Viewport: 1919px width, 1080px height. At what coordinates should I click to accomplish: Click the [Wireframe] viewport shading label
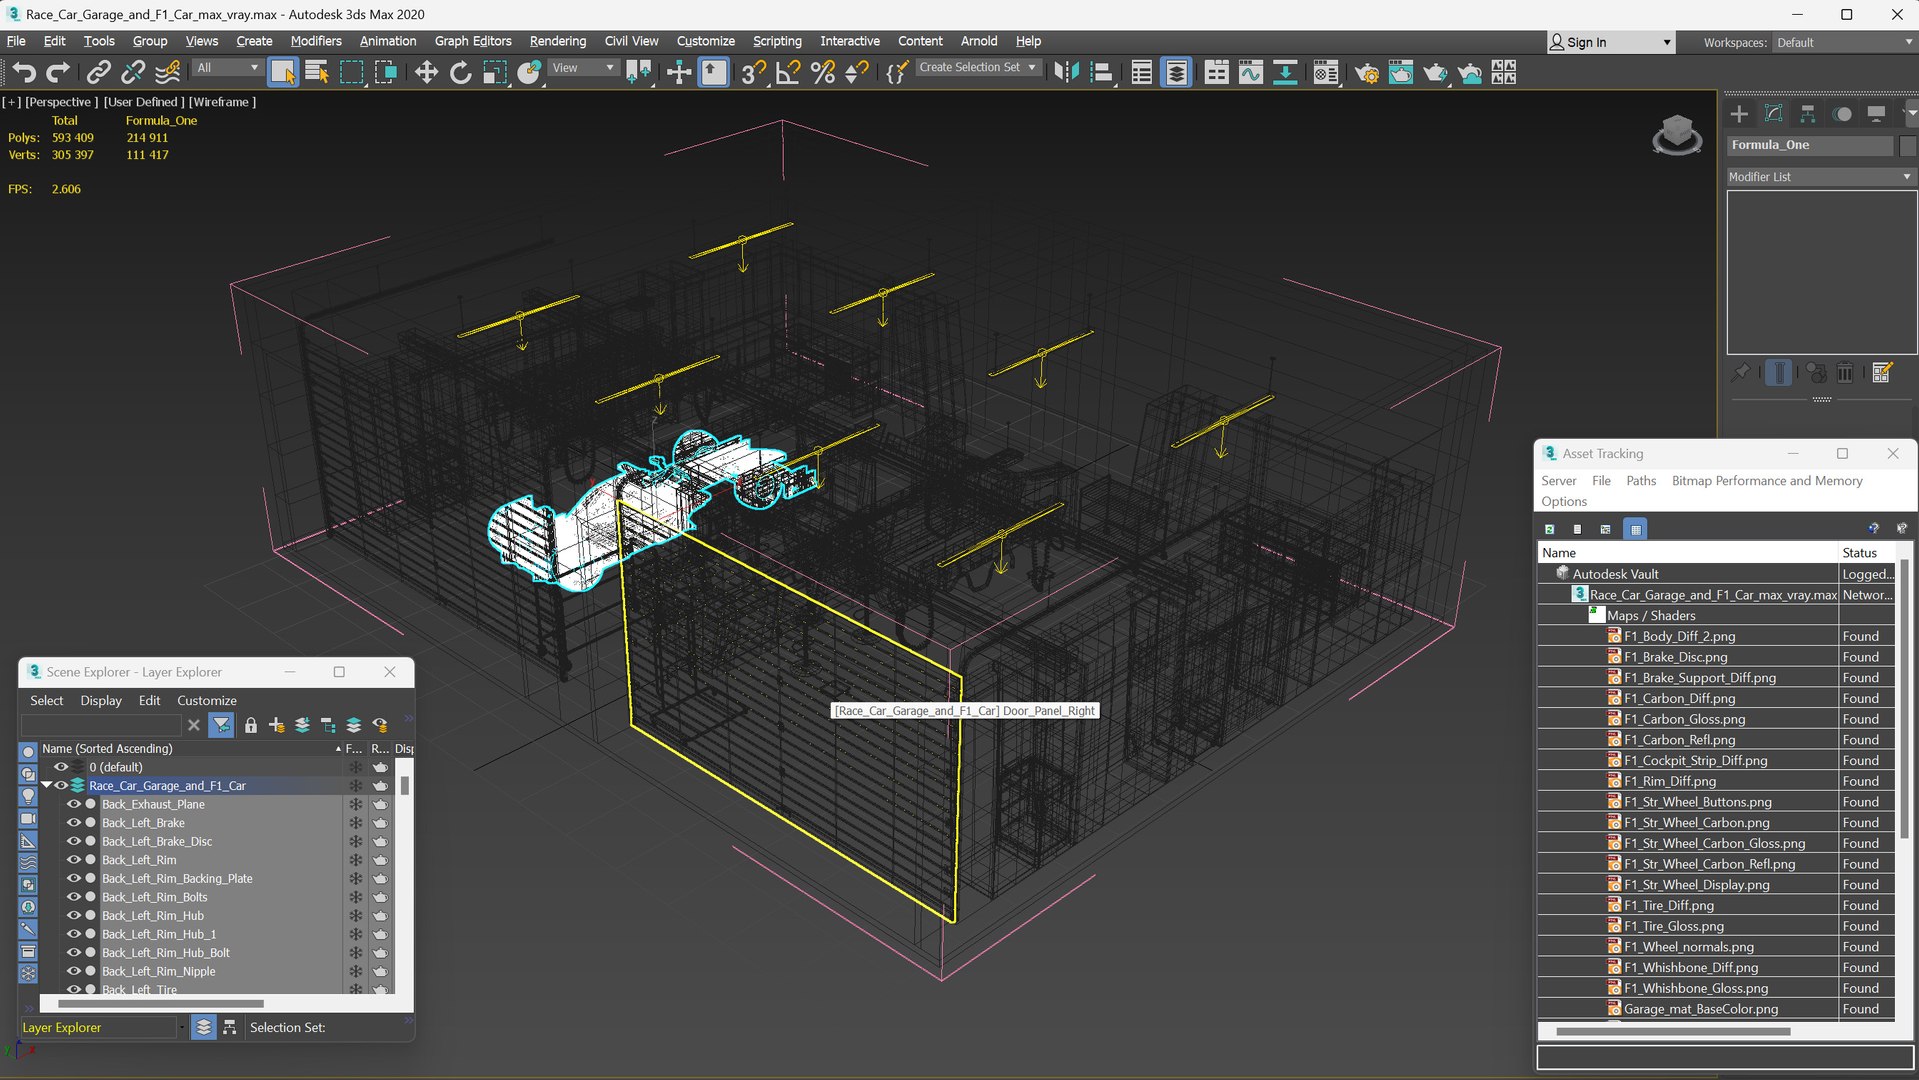(x=222, y=102)
